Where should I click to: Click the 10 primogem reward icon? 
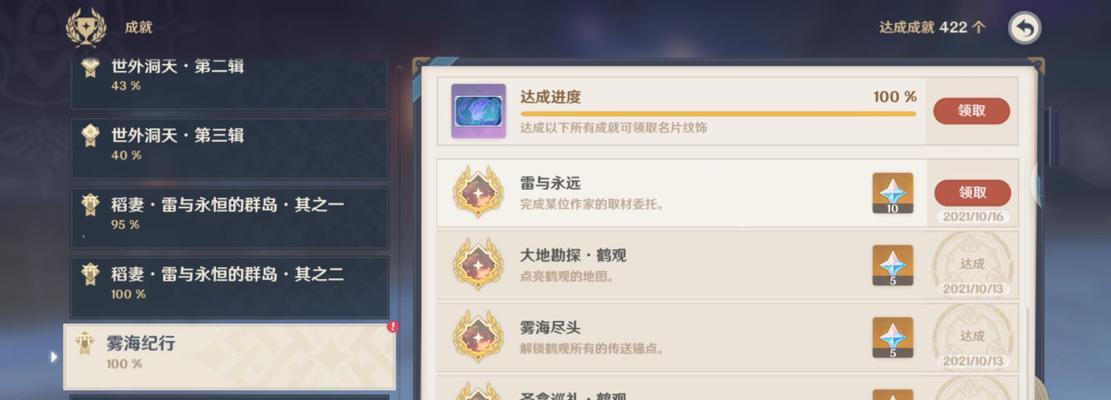pos(893,193)
